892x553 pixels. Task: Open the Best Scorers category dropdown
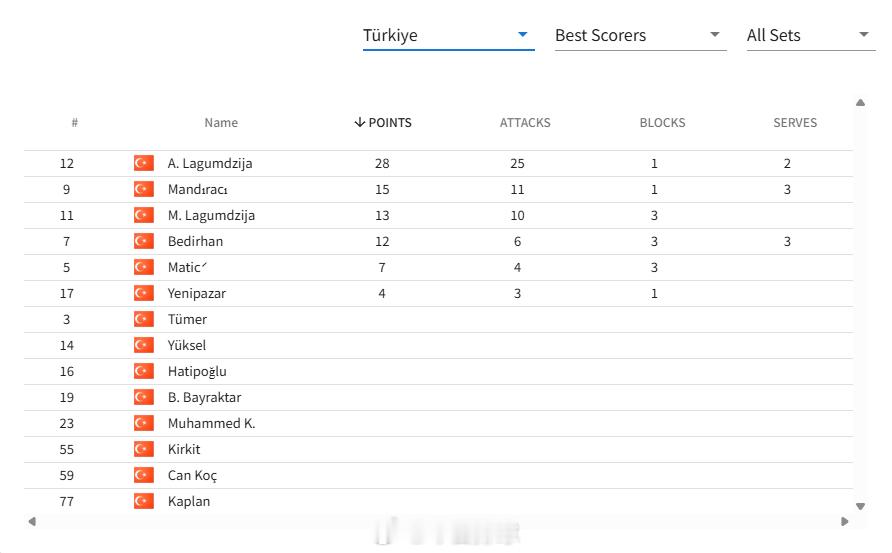641,35
